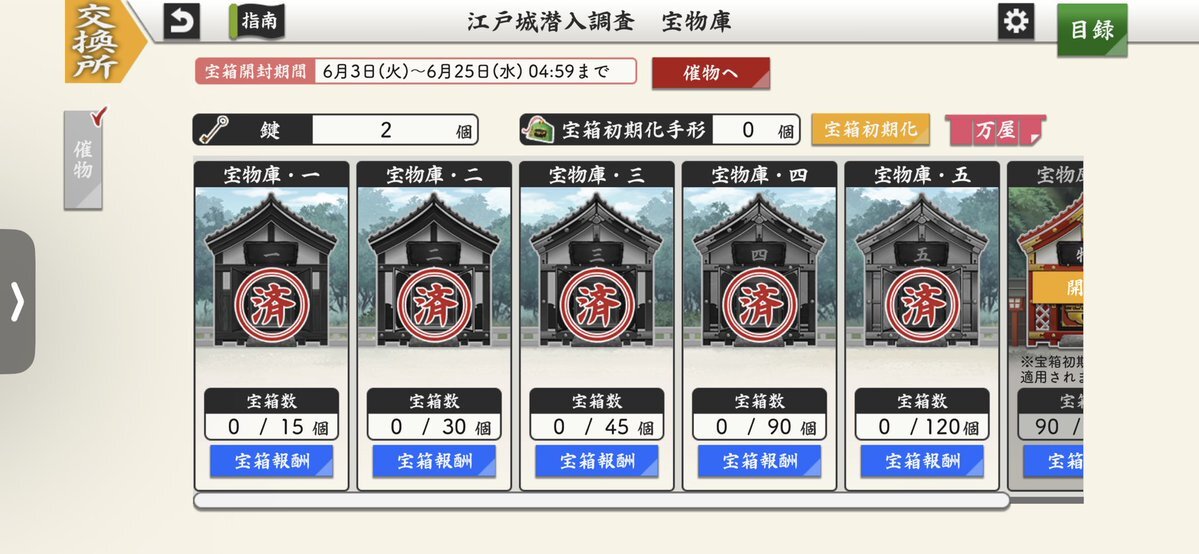Select the 済 stamp on 宝物庫・三

coord(597,305)
